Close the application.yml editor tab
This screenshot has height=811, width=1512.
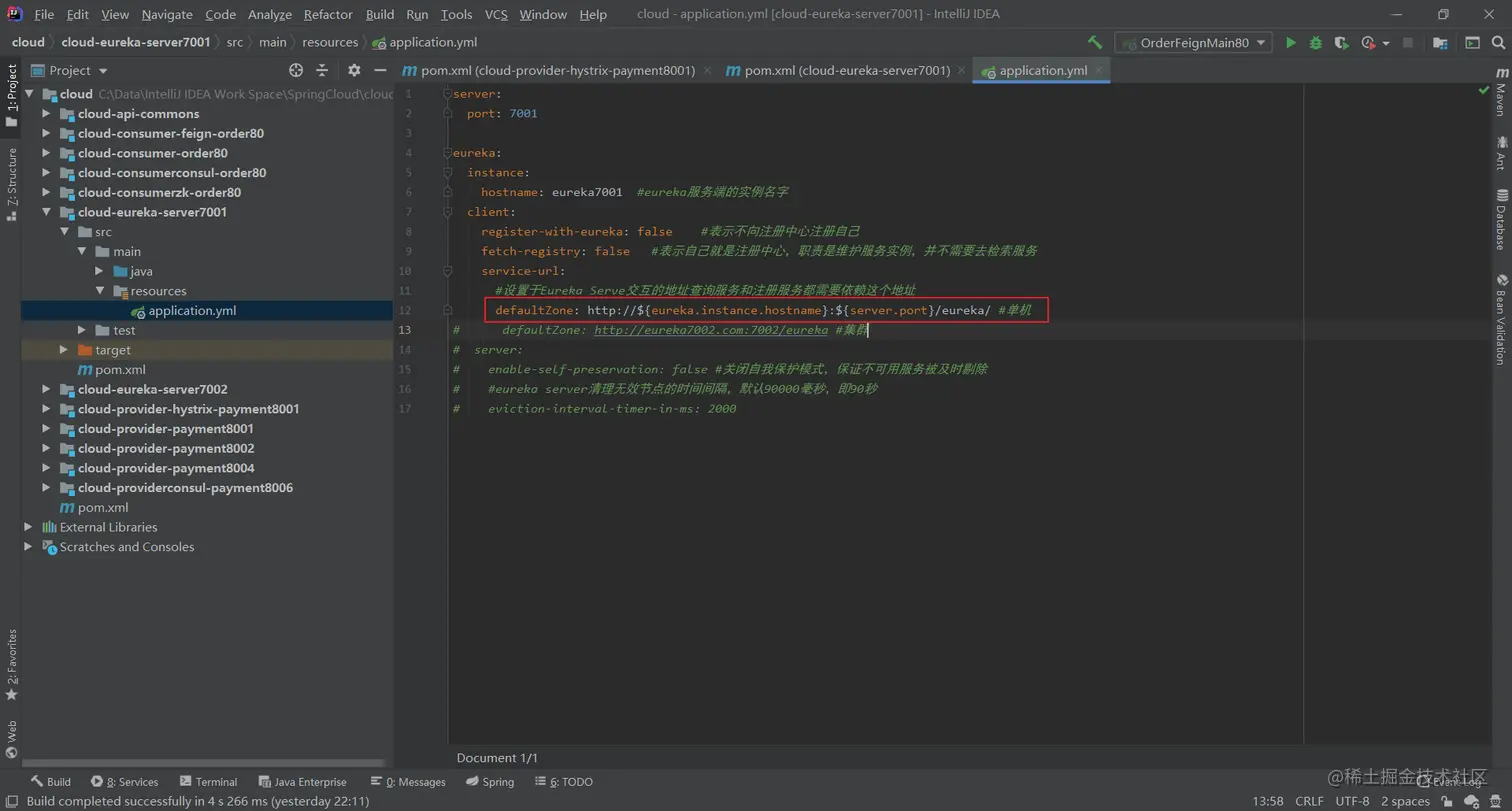(1099, 71)
